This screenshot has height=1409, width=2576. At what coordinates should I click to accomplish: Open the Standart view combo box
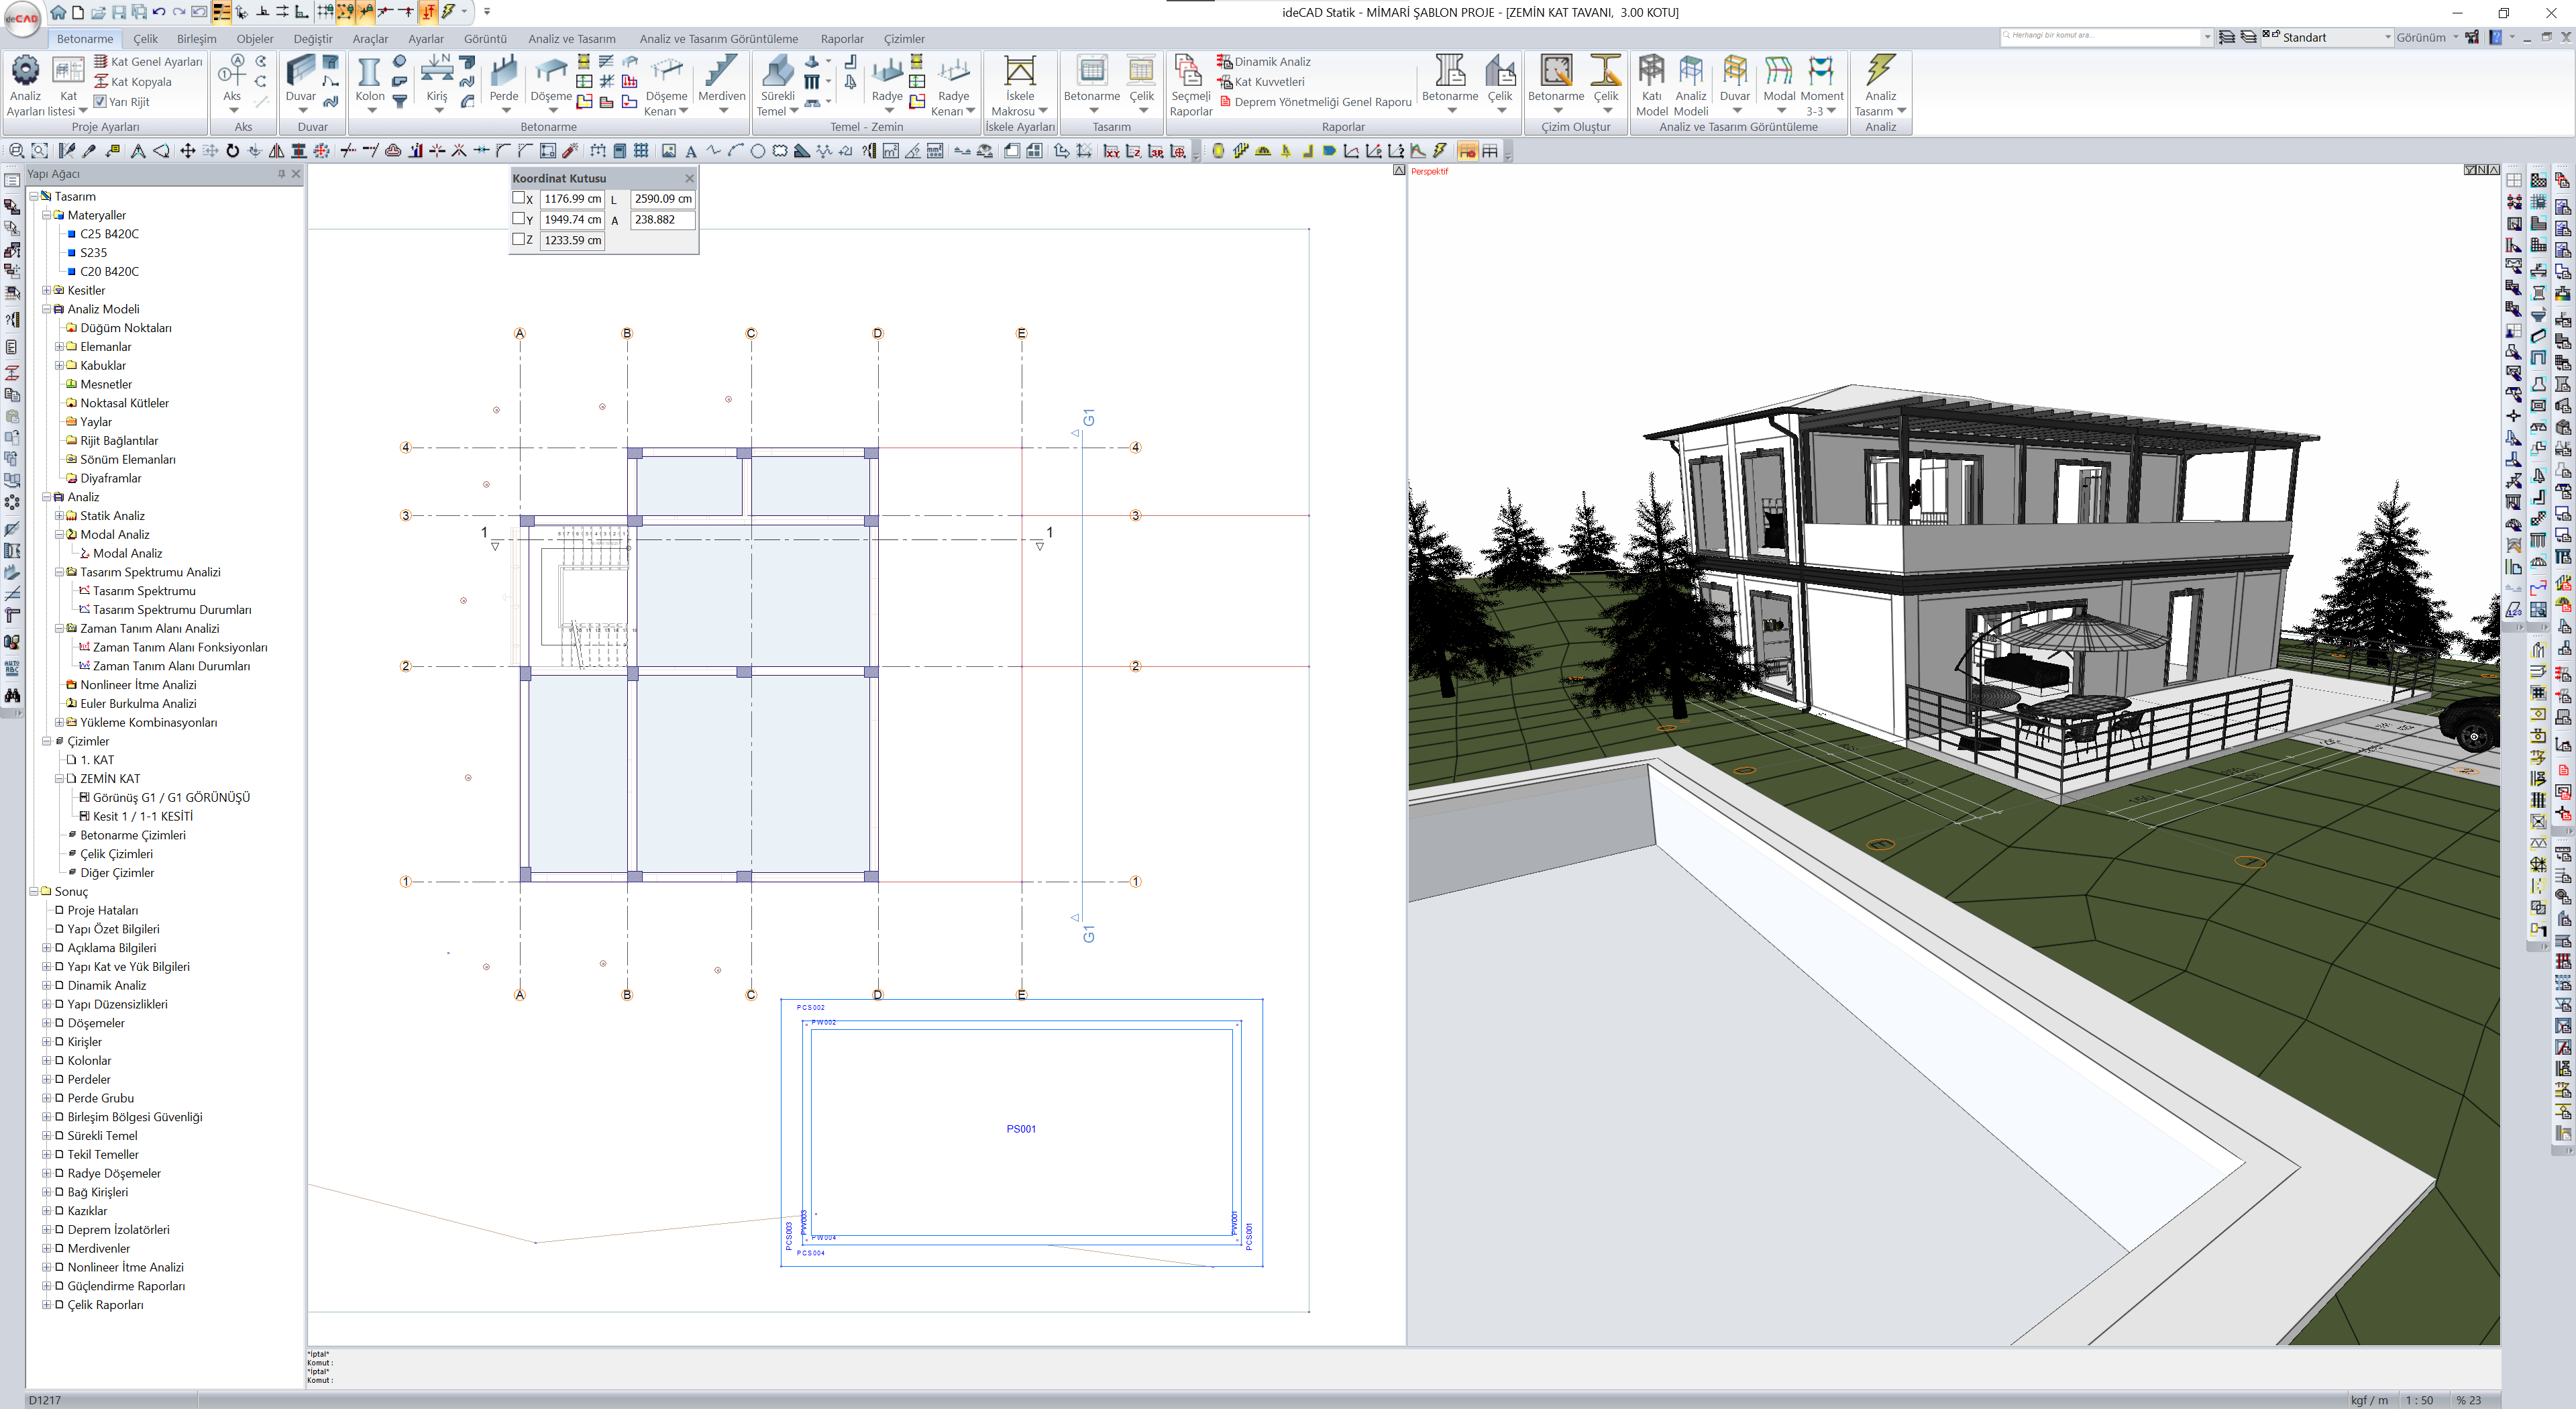tap(2387, 37)
